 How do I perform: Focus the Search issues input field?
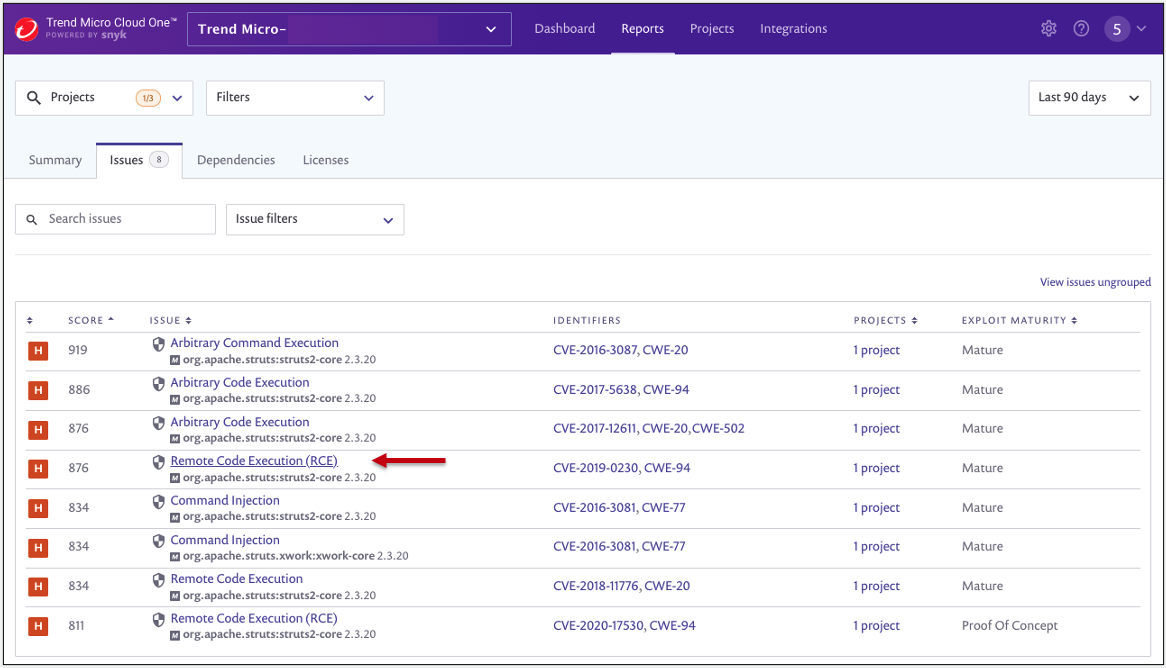[x=115, y=219]
